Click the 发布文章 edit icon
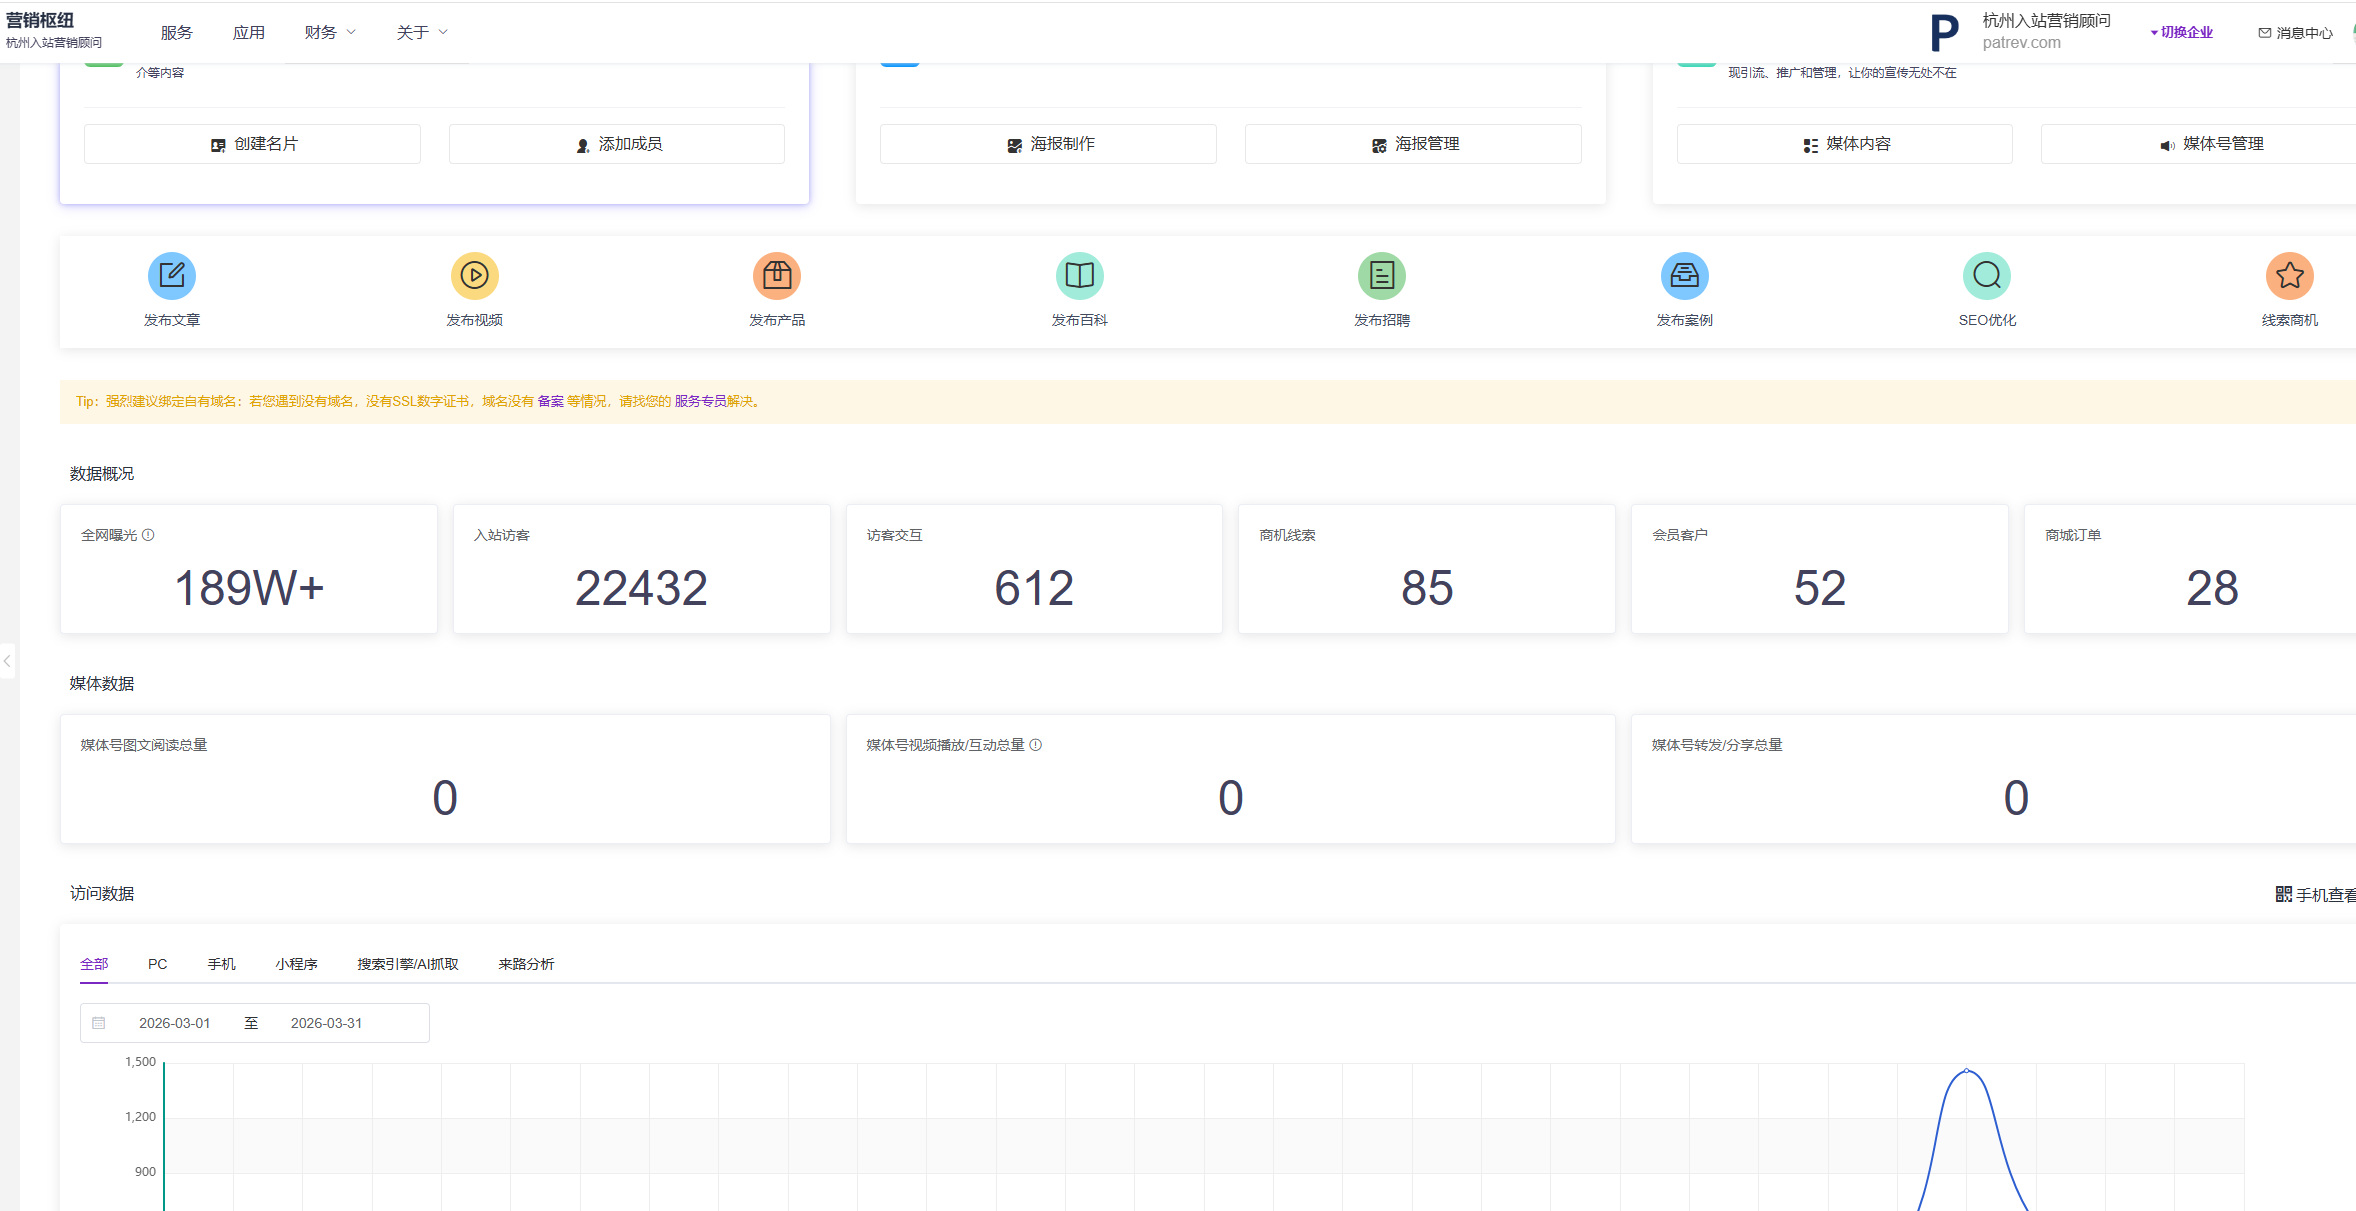Viewport: 2356px width, 1211px height. pyautogui.click(x=172, y=275)
